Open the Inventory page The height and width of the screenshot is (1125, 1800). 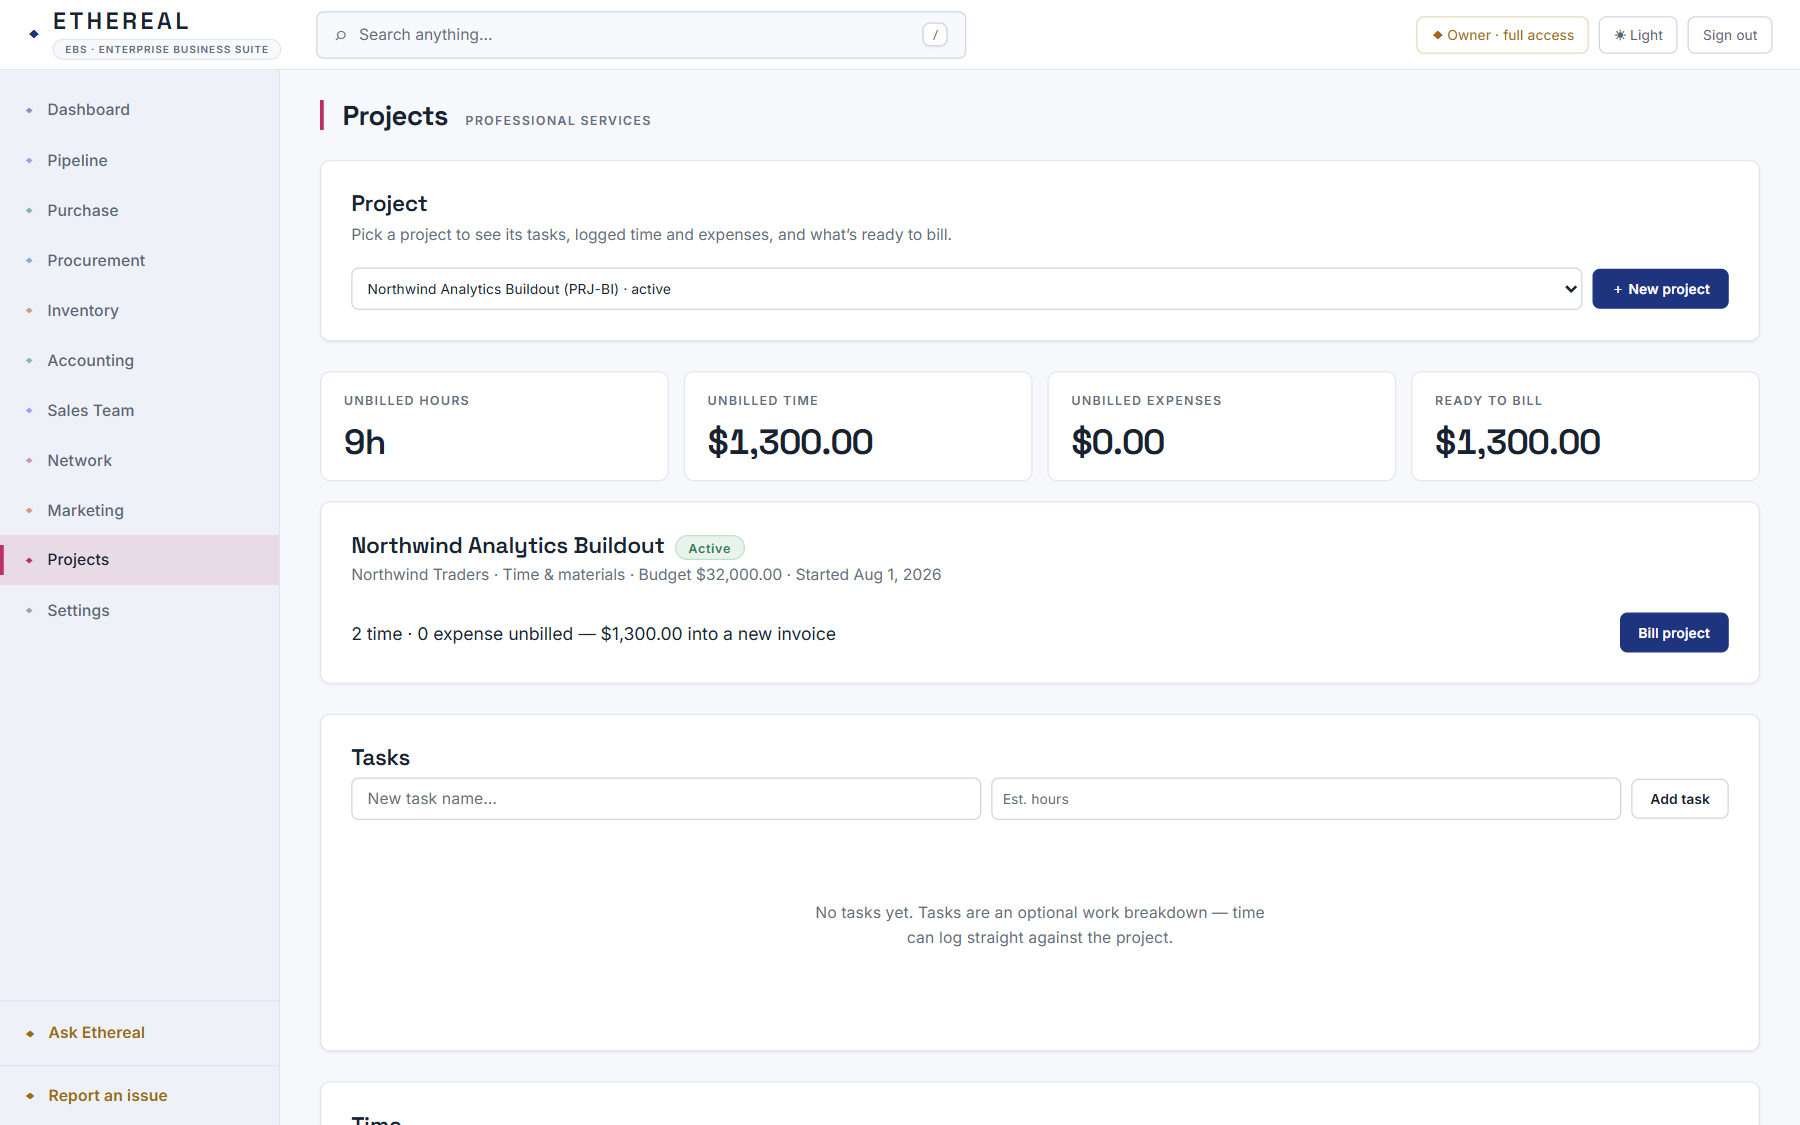(x=139, y=310)
